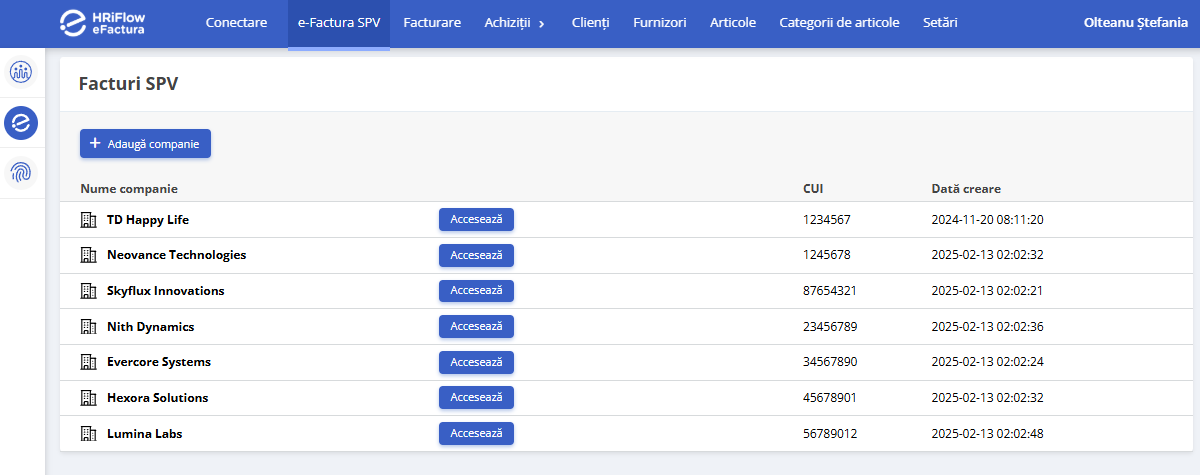
Task: Open the fingerprint sidebar icon
Action: tap(21, 172)
